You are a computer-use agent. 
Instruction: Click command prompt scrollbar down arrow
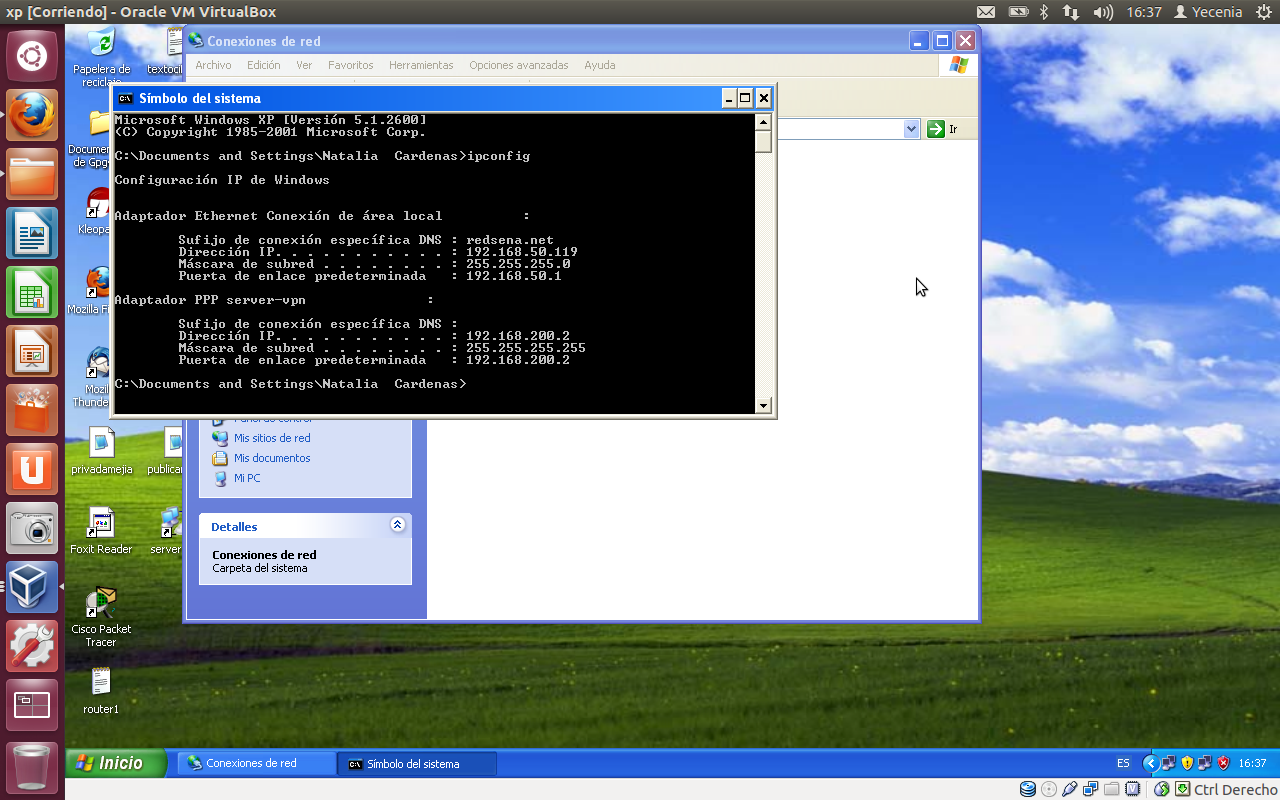coord(764,405)
